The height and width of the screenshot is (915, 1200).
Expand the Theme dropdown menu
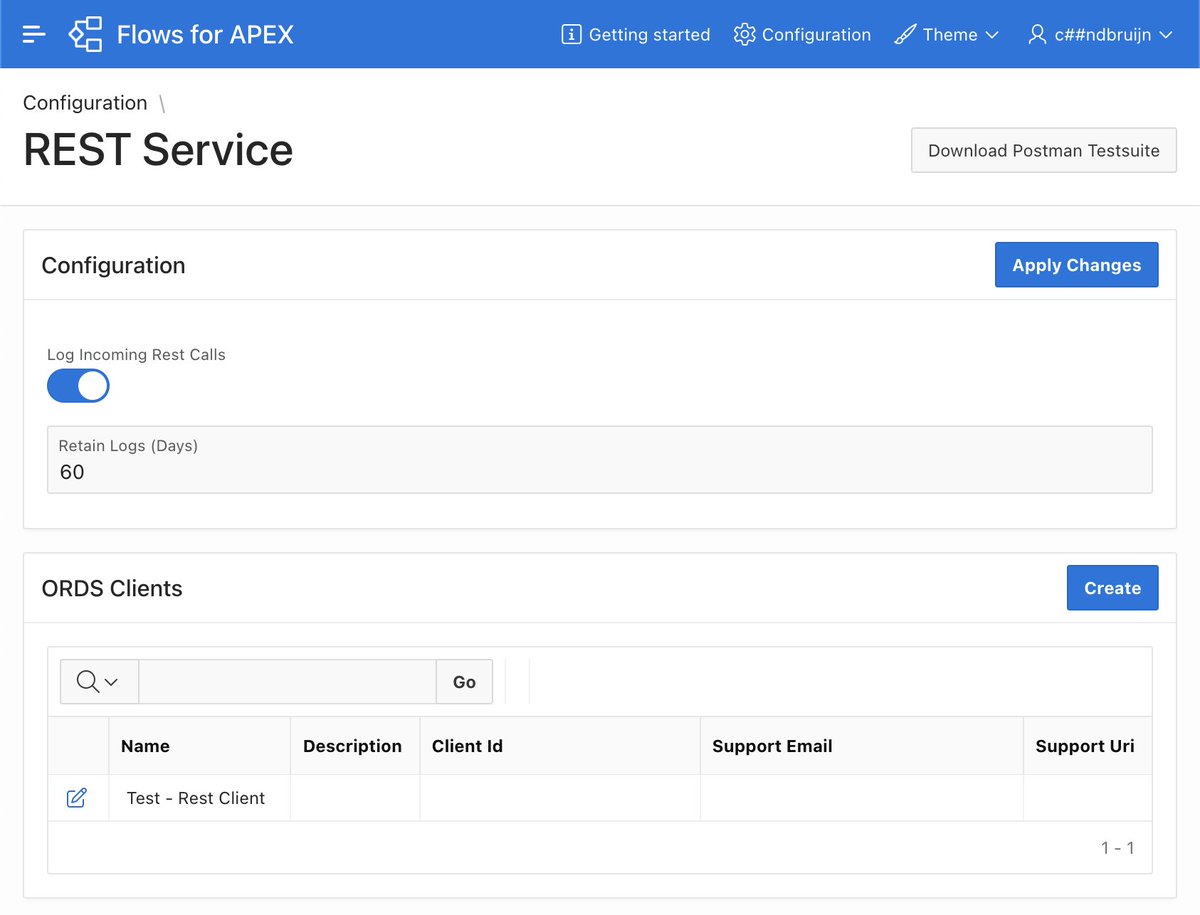(x=947, y=34)
